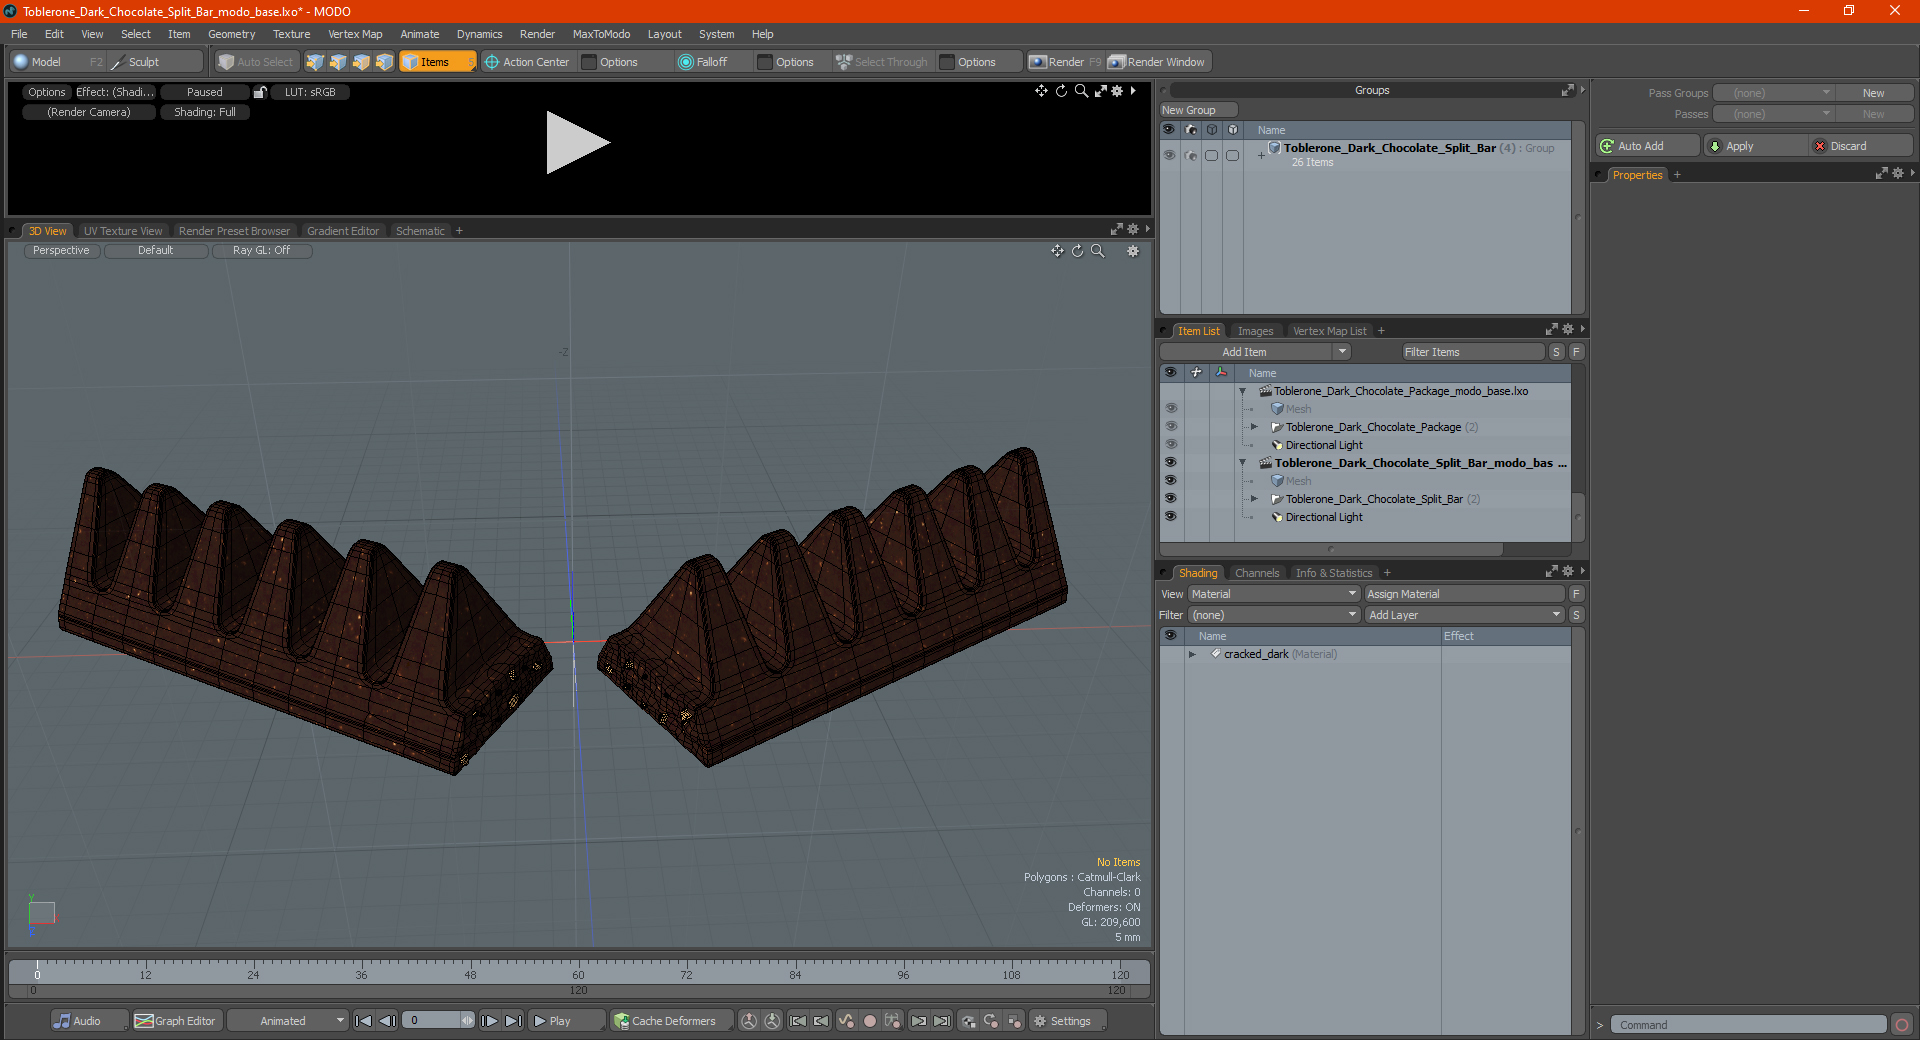Viewport: 1920px width, 1040px height.
Task: Open Animated keying mode dropdown
Action: pyautogui.click(x=289, y=1021)
